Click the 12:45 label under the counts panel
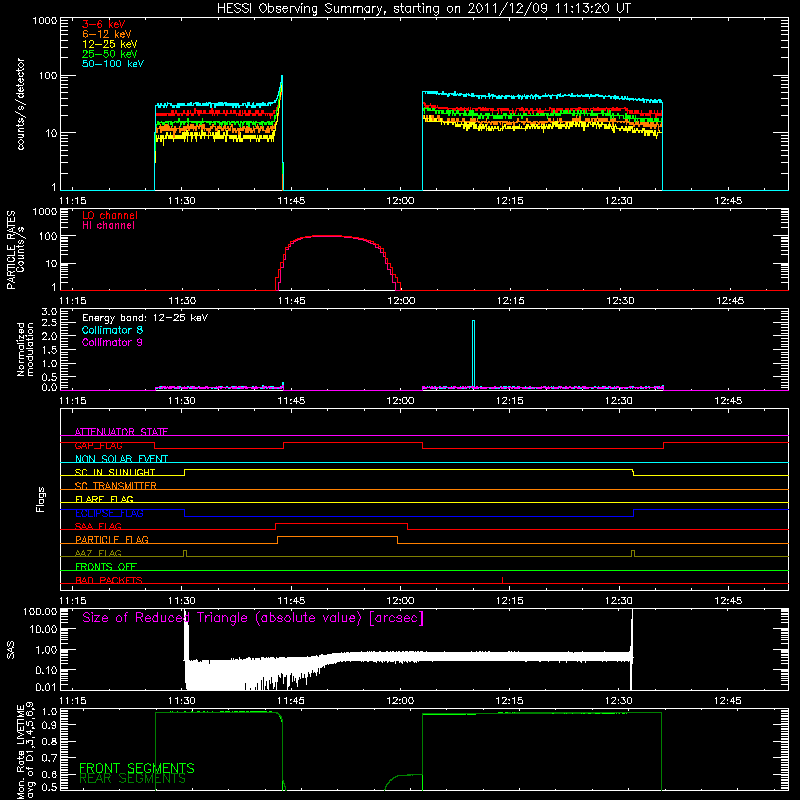 [728, 201]
